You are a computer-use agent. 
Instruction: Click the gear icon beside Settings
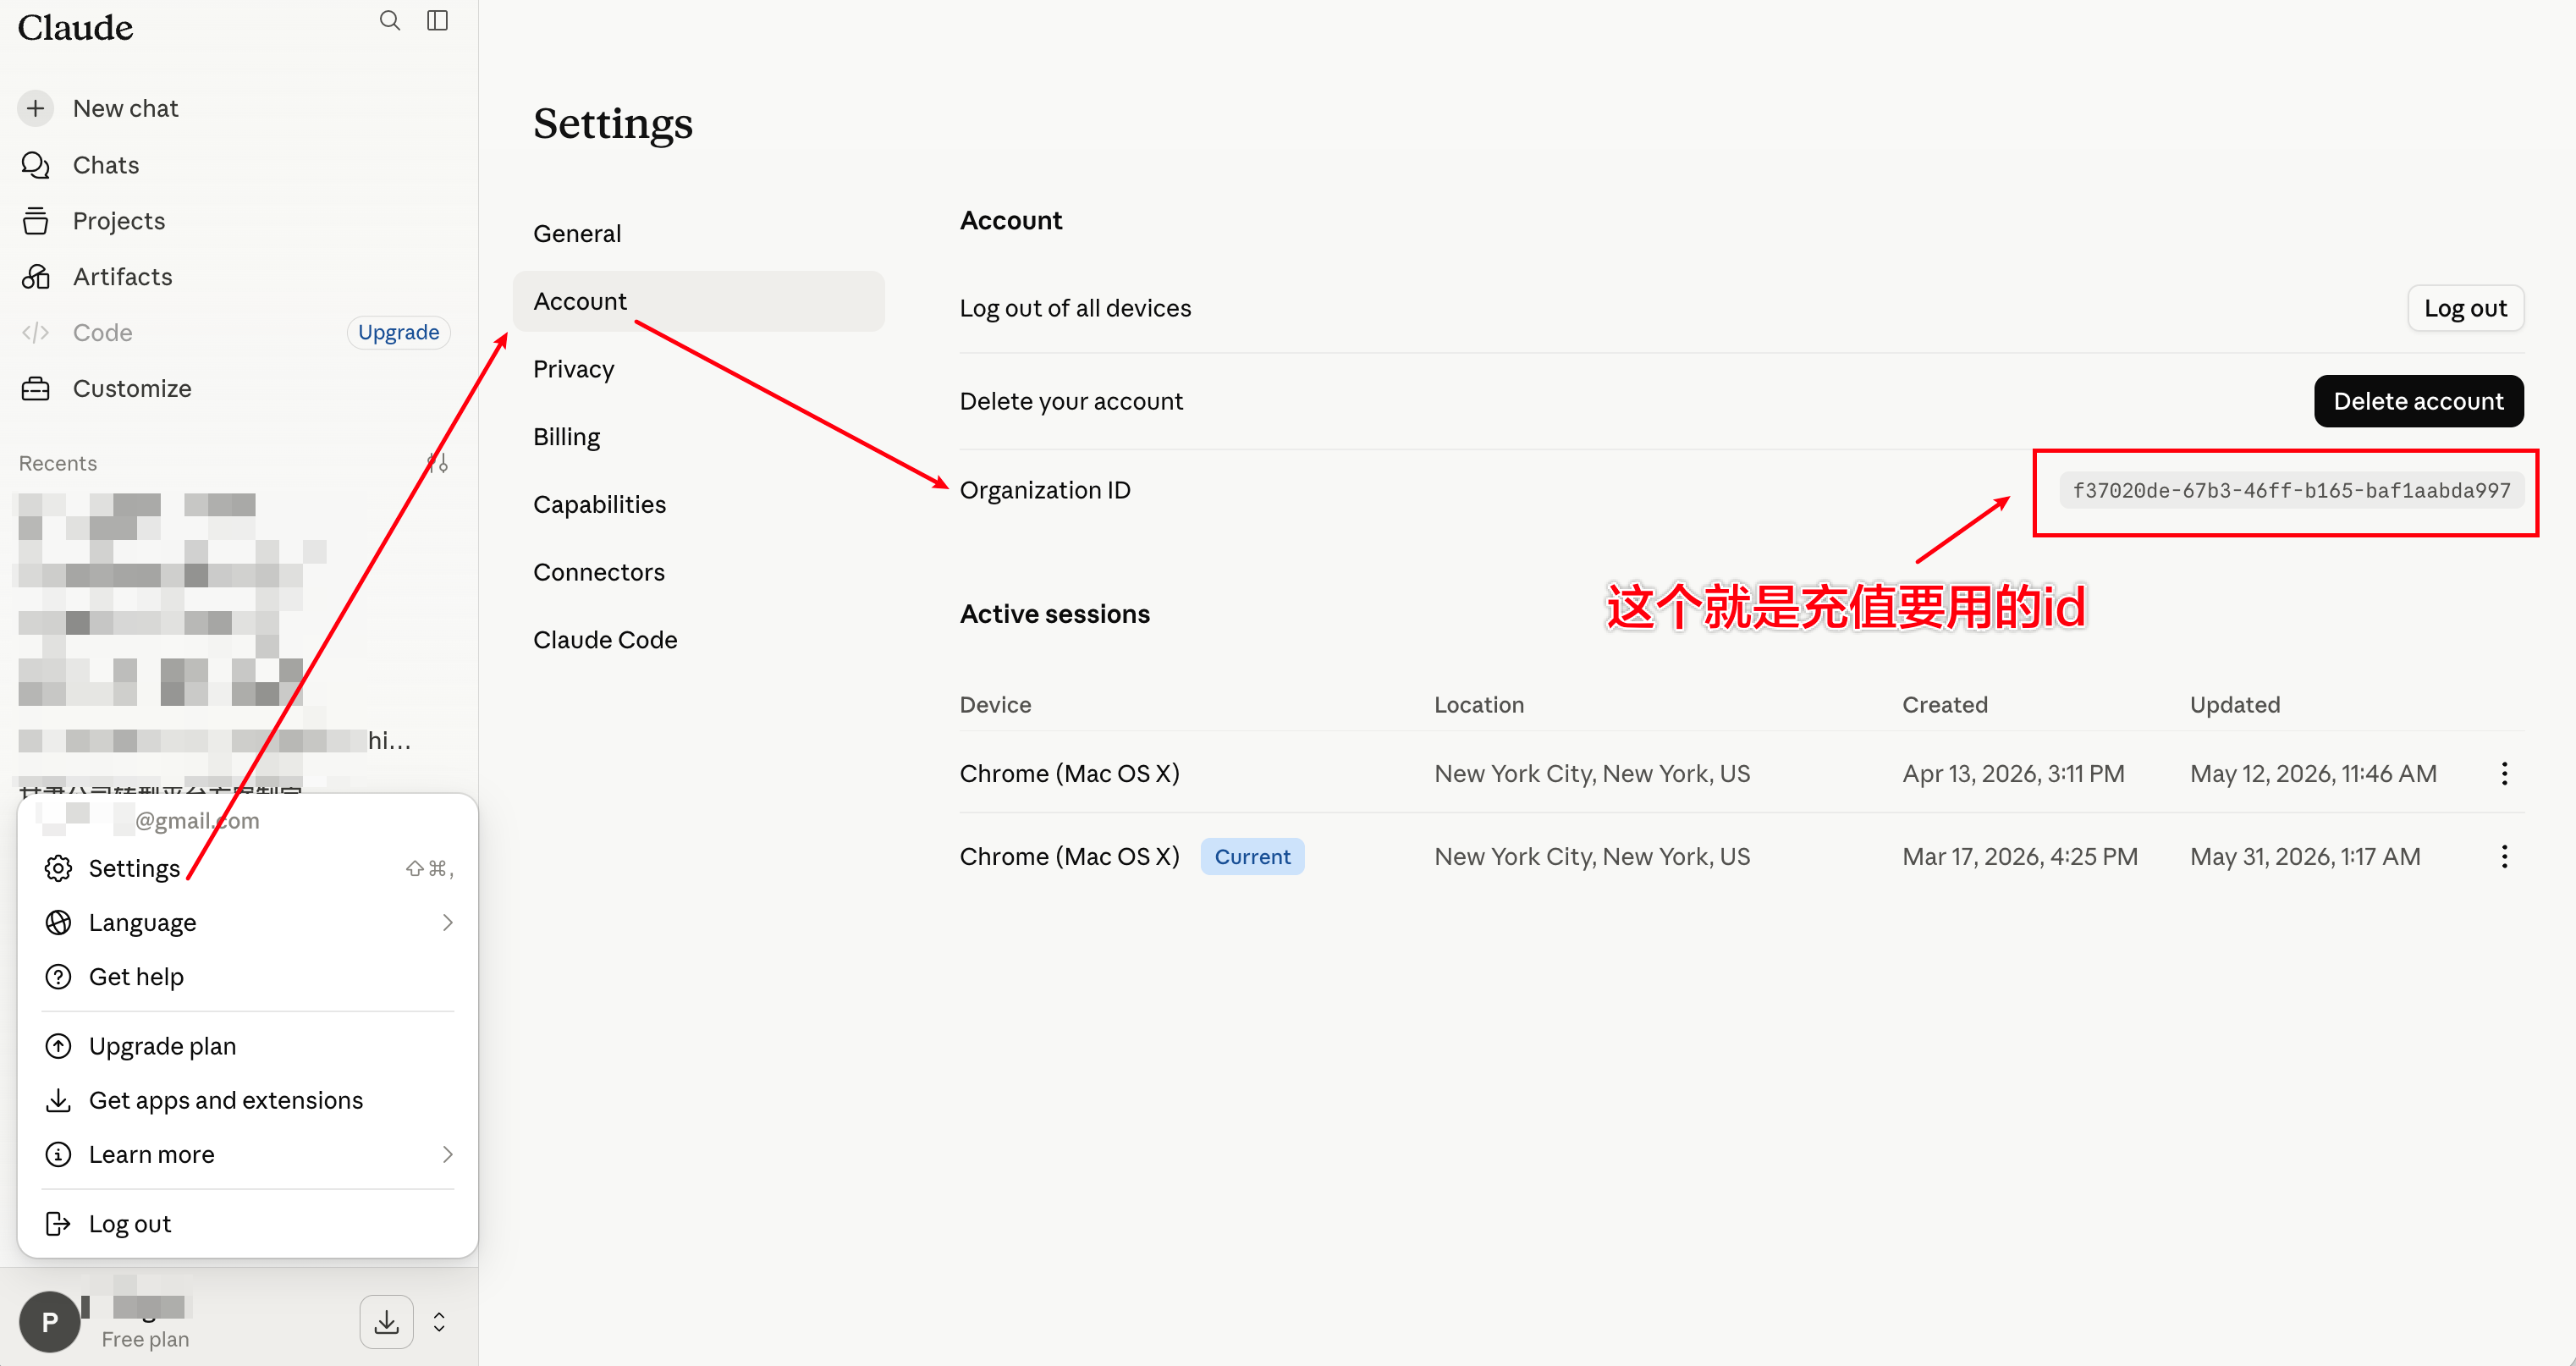(59, 868)
